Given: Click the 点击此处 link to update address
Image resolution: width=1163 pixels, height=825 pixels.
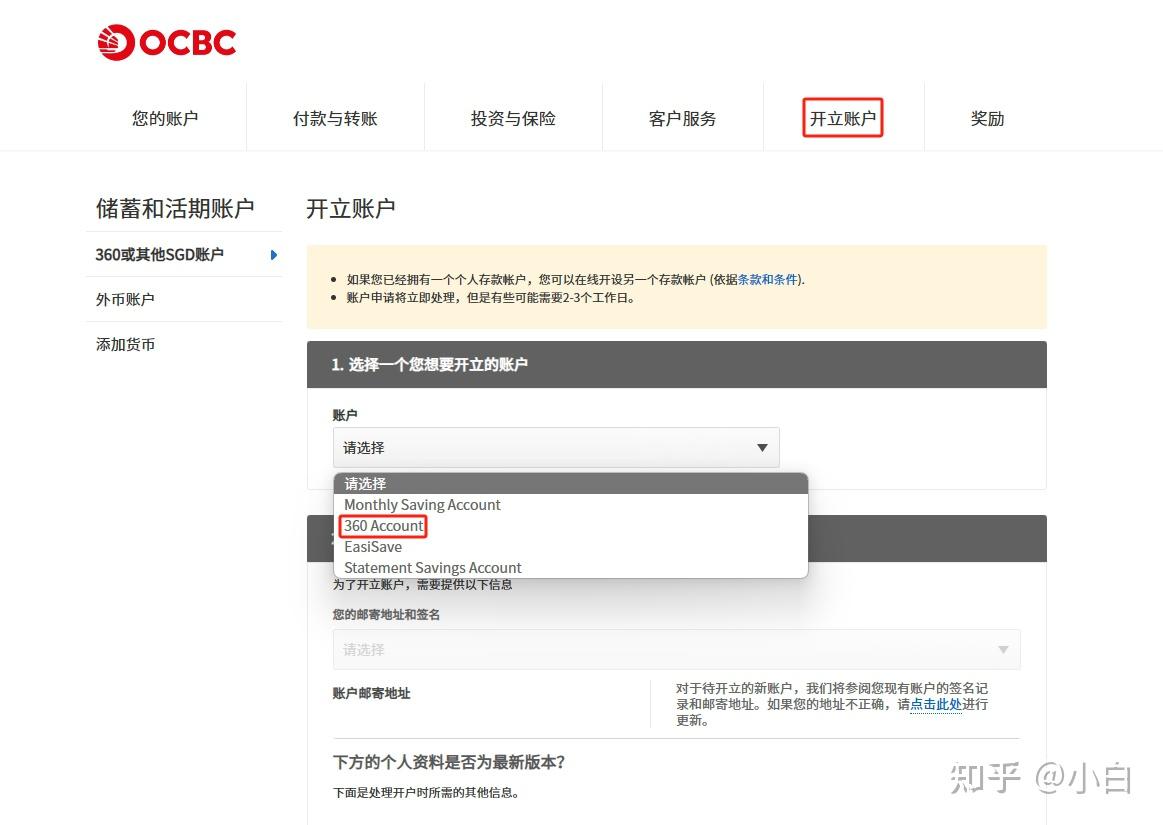Looking at the screenshot, I should (934, 704).
